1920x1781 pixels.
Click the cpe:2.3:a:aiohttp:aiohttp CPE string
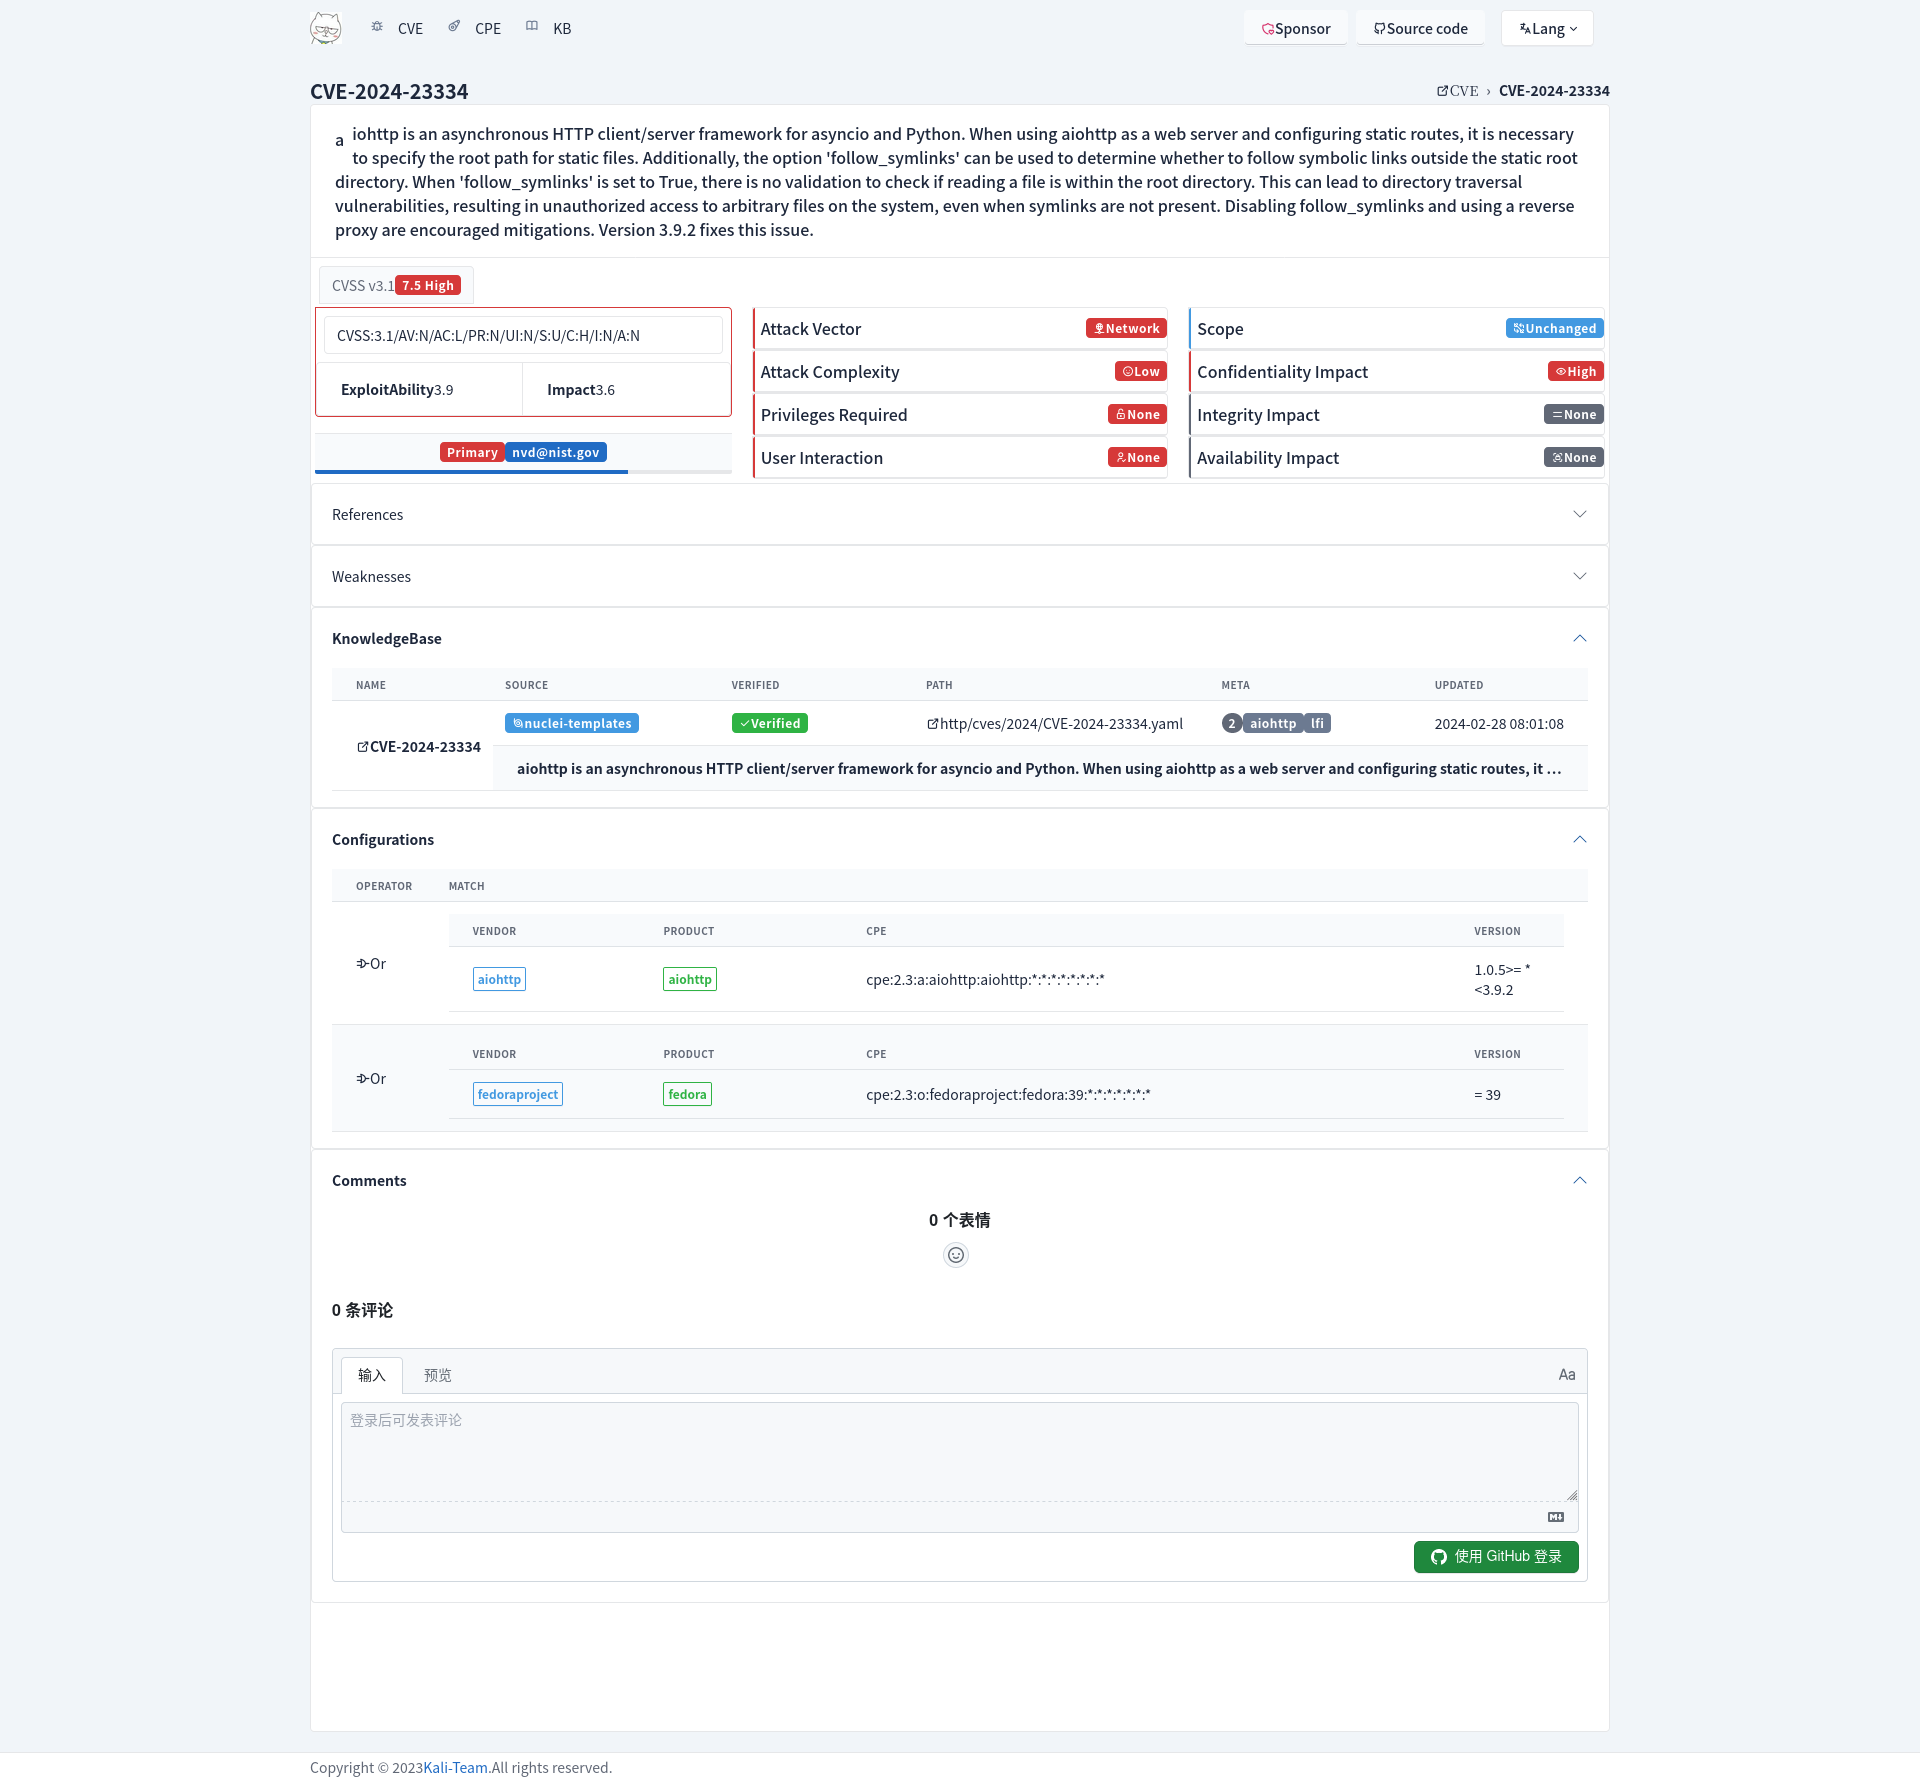[x=985, y=979]
